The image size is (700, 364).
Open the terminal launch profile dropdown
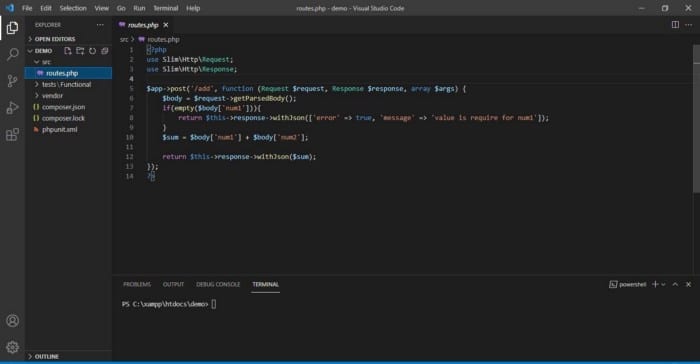coord(663,285)
